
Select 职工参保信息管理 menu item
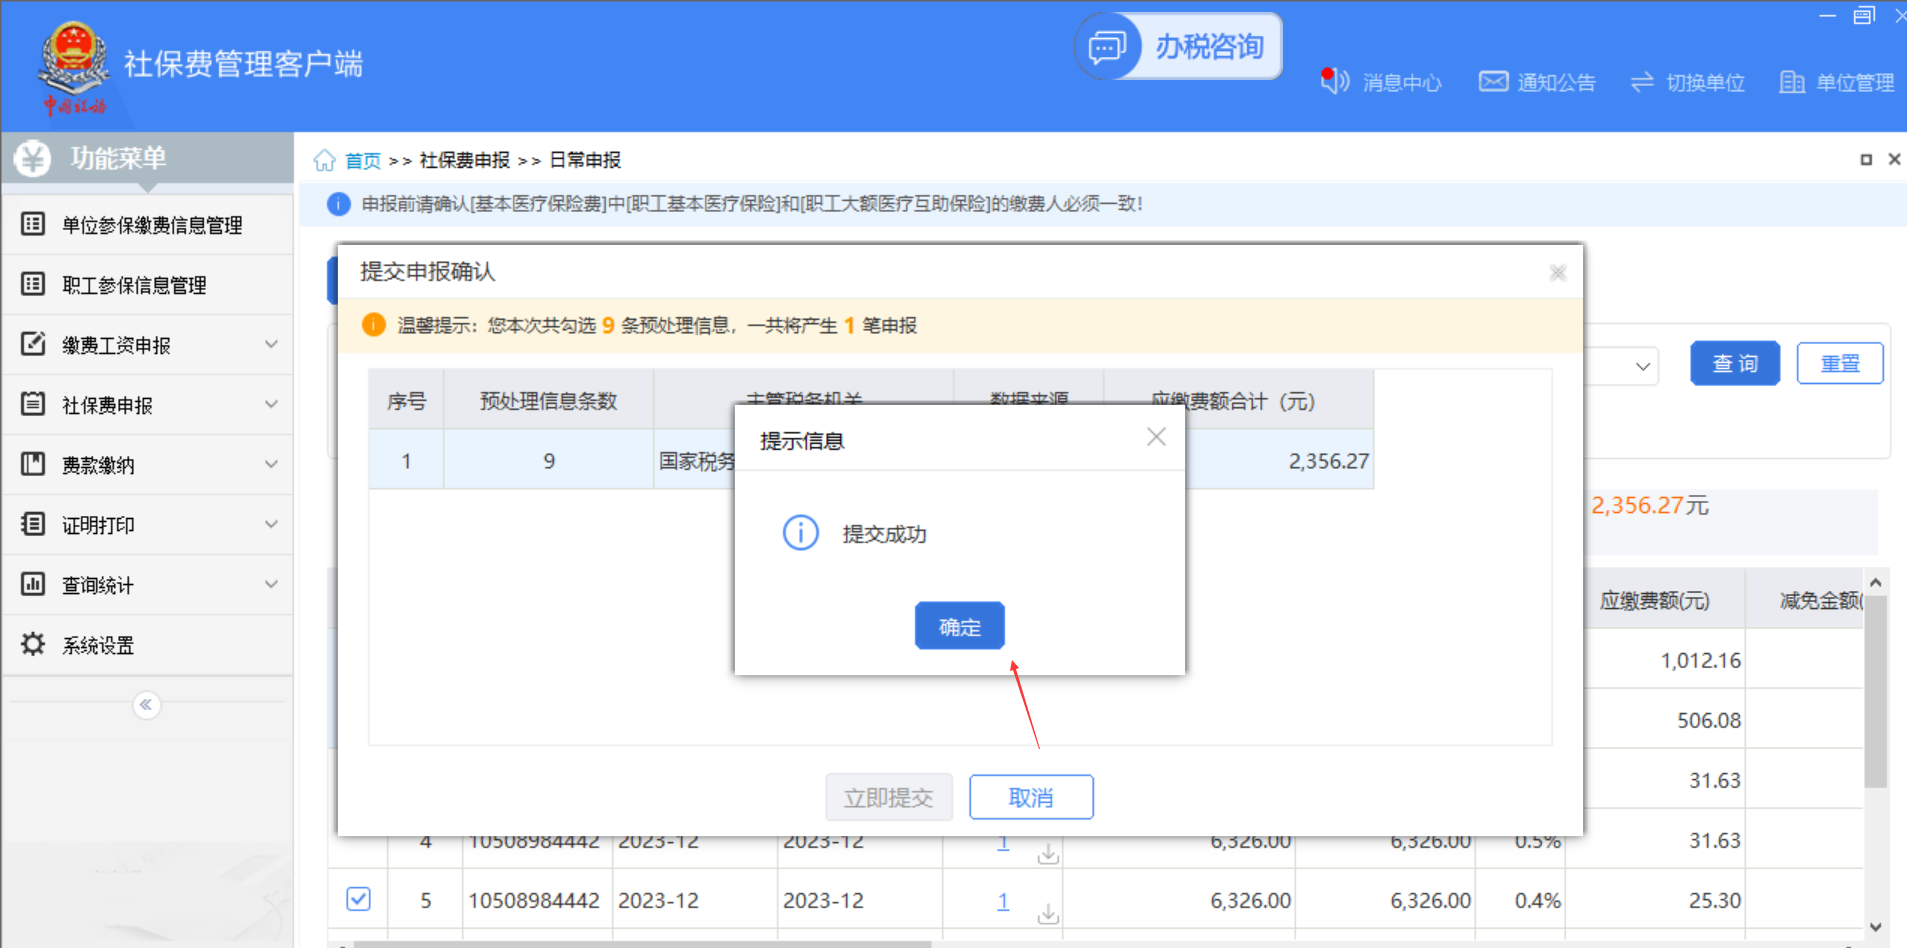click(134, 285)
